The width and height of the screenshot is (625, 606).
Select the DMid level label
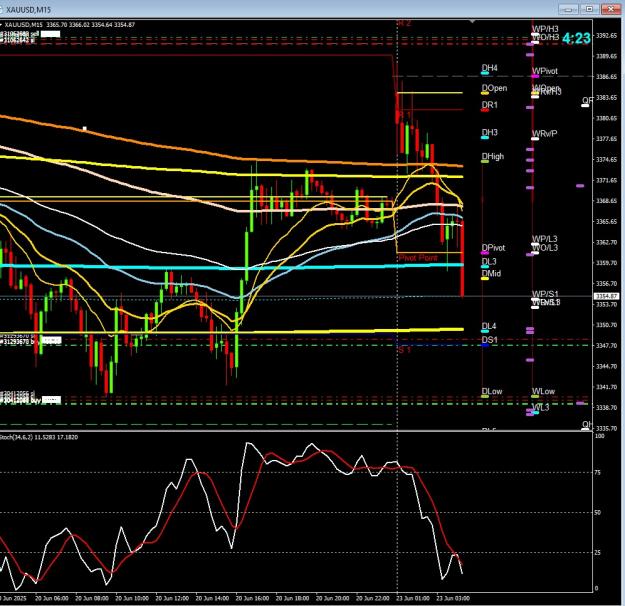pos(491,273)
